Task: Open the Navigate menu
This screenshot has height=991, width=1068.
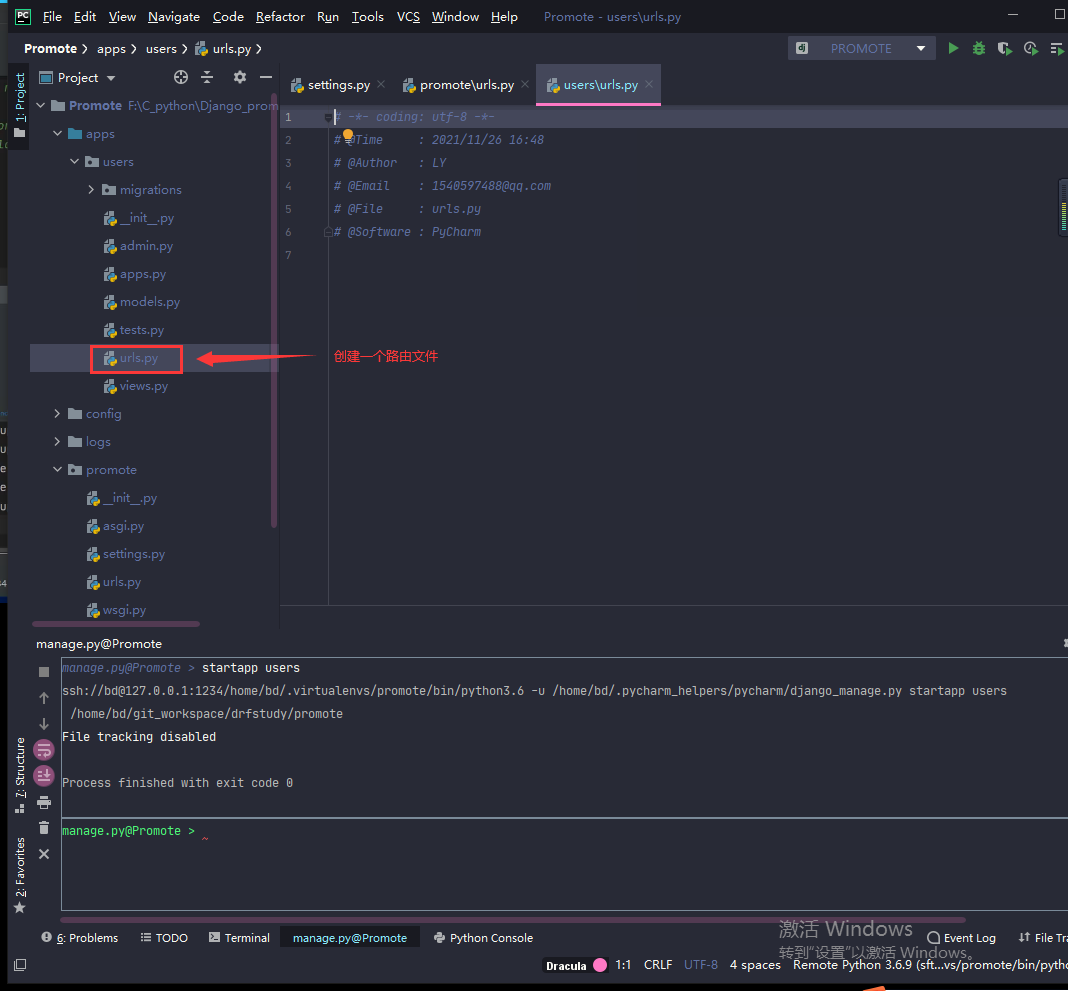Action: [x=174, y=16]
